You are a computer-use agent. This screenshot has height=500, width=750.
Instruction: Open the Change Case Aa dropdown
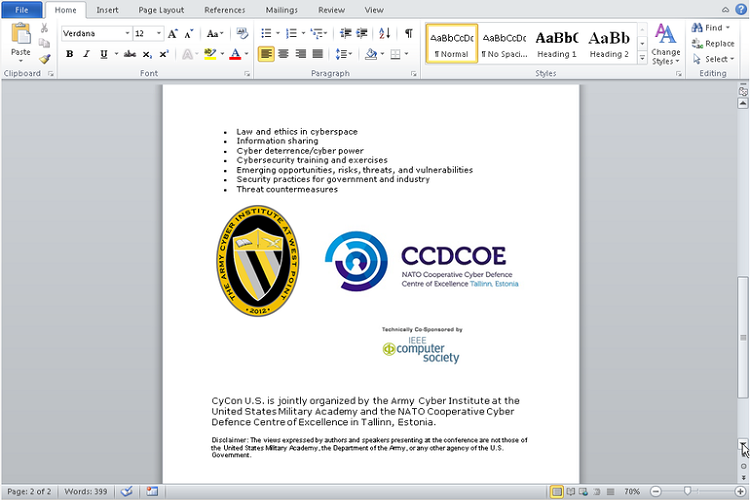click(x=215, y=33)
